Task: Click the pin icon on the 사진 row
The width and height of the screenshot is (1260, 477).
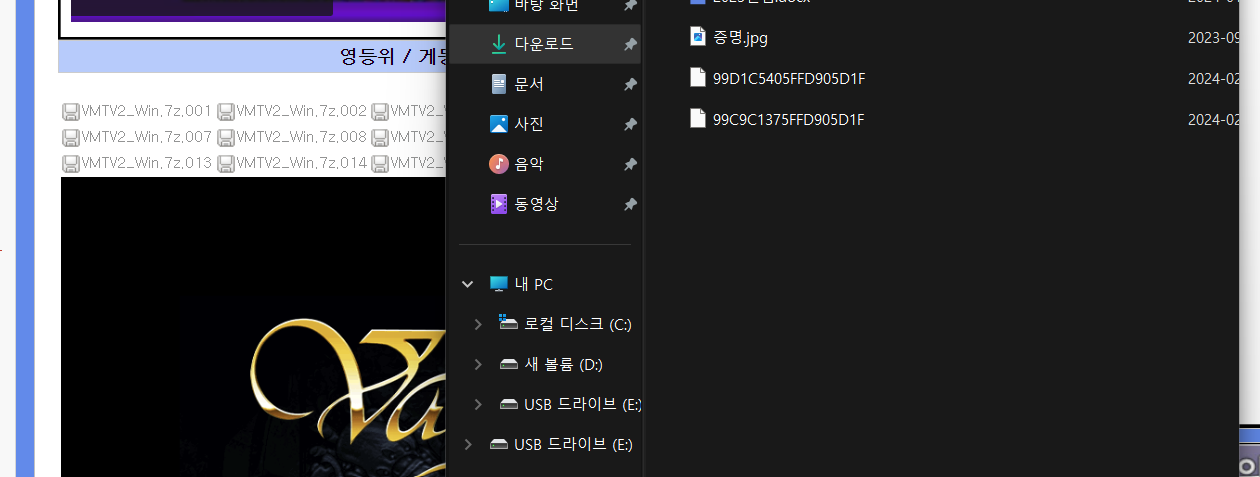Action: 630,125
